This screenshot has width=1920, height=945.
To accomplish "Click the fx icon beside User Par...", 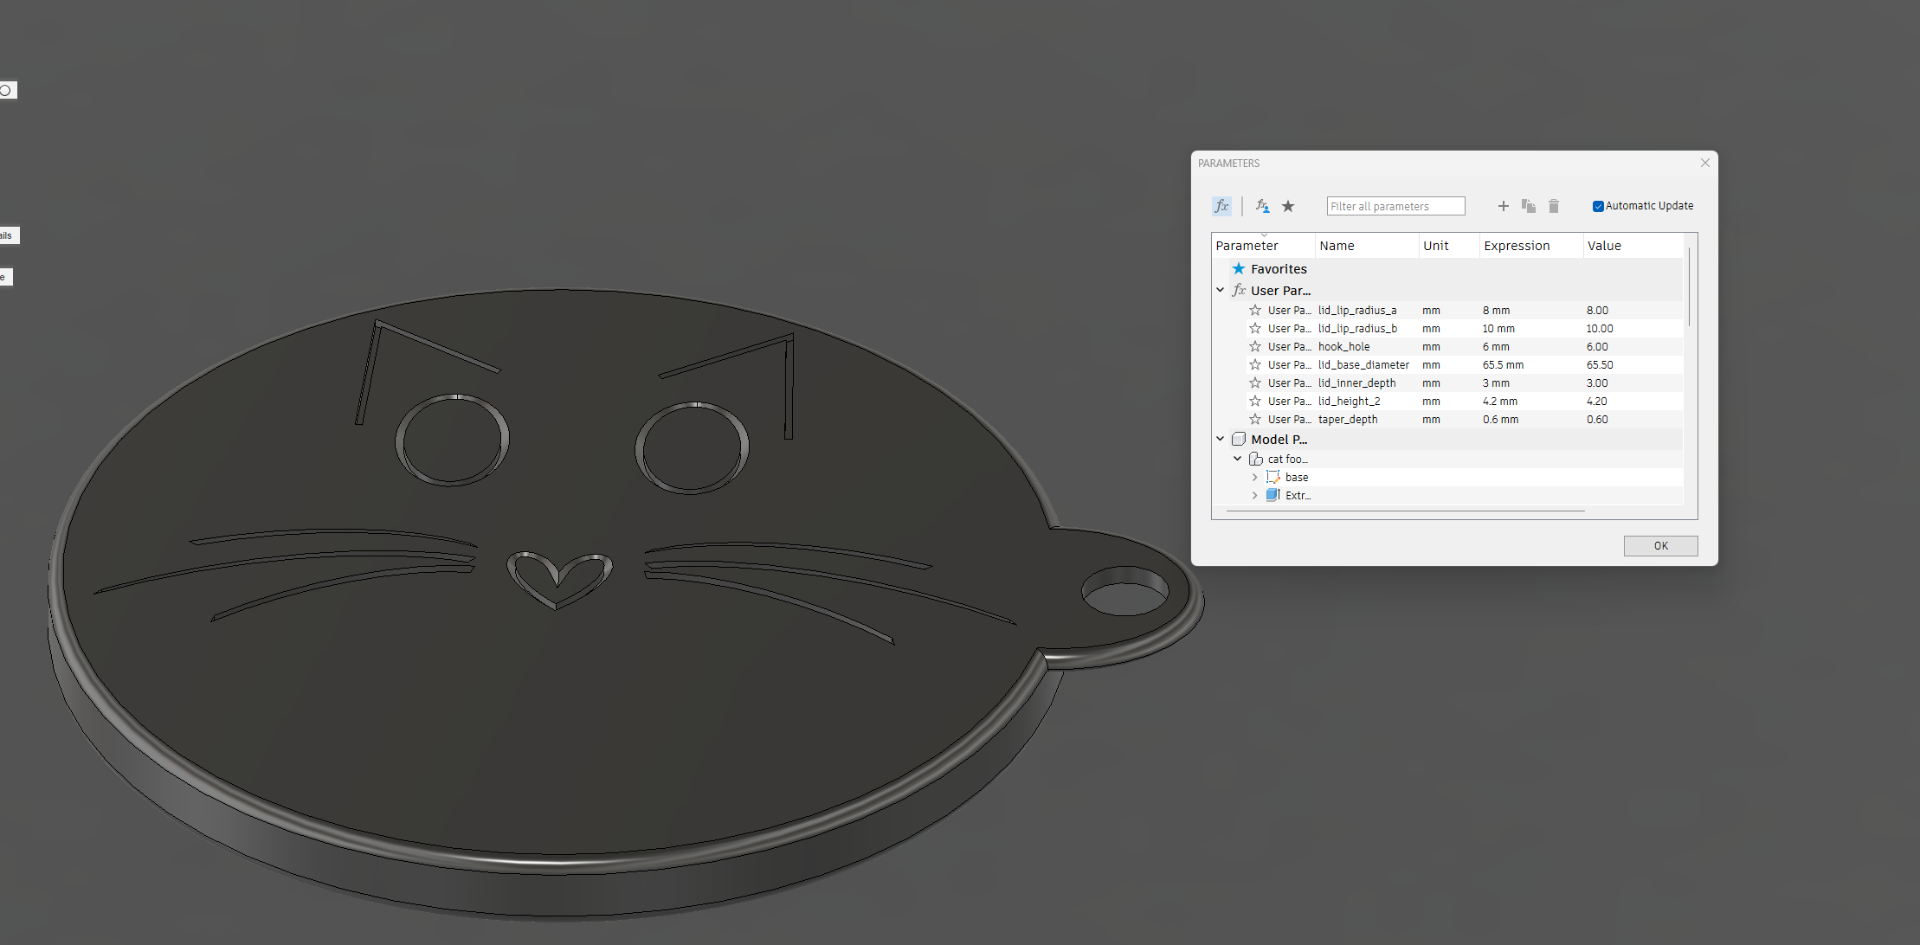I will 1239,290.
